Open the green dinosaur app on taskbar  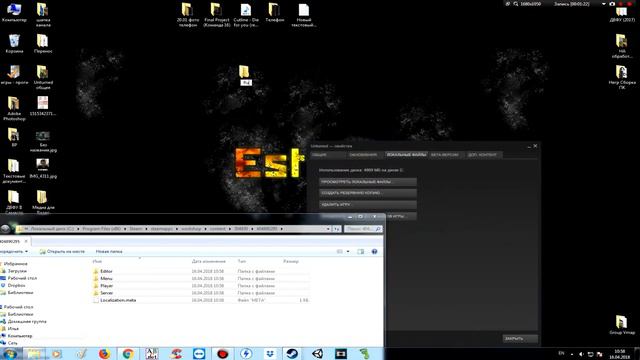[364, 353]
